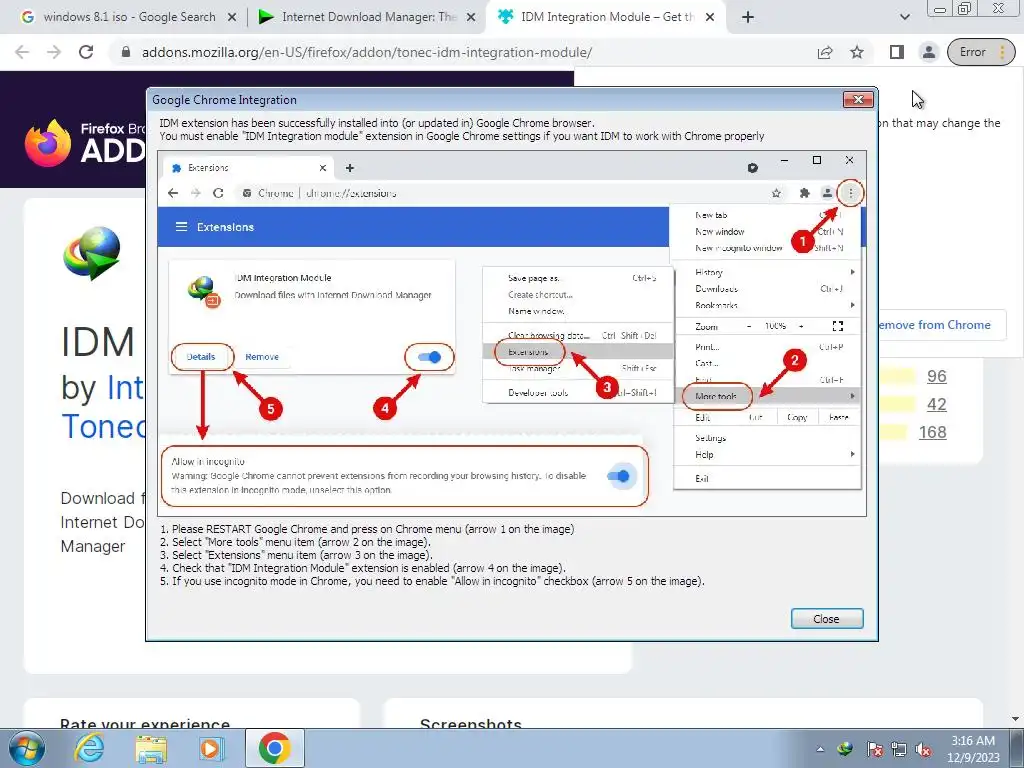Click the IDM icon in the system tray
Image resolution: width=1024 pixels, height=768 pixels.
(846, 749)
